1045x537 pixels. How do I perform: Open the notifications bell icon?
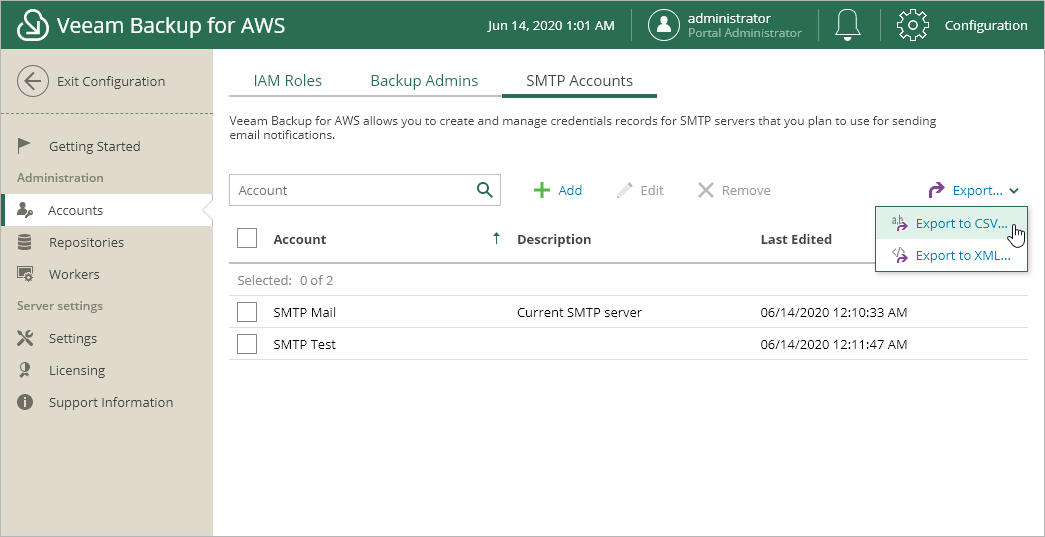coord(848,25)
